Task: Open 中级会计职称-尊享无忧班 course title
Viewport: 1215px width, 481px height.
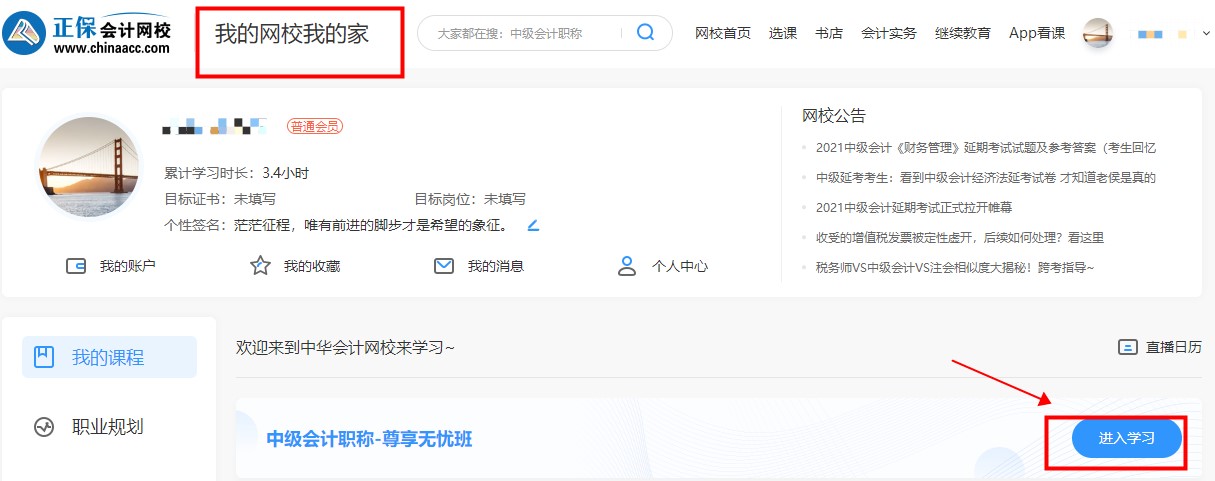Action: [x=369, y=438]
